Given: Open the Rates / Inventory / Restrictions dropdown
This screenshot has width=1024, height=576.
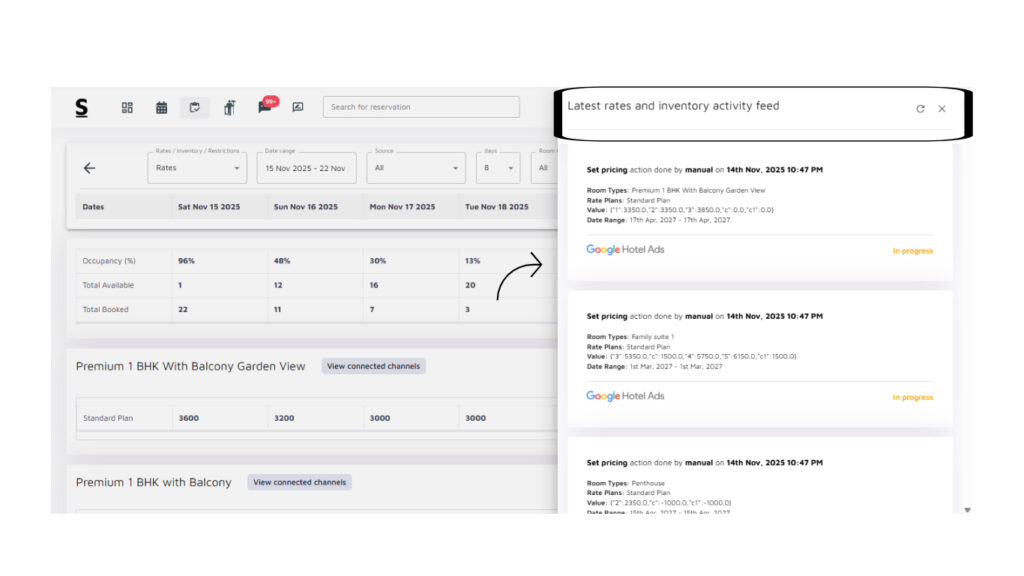Looking at the screenshot, I should coord(196,168).
